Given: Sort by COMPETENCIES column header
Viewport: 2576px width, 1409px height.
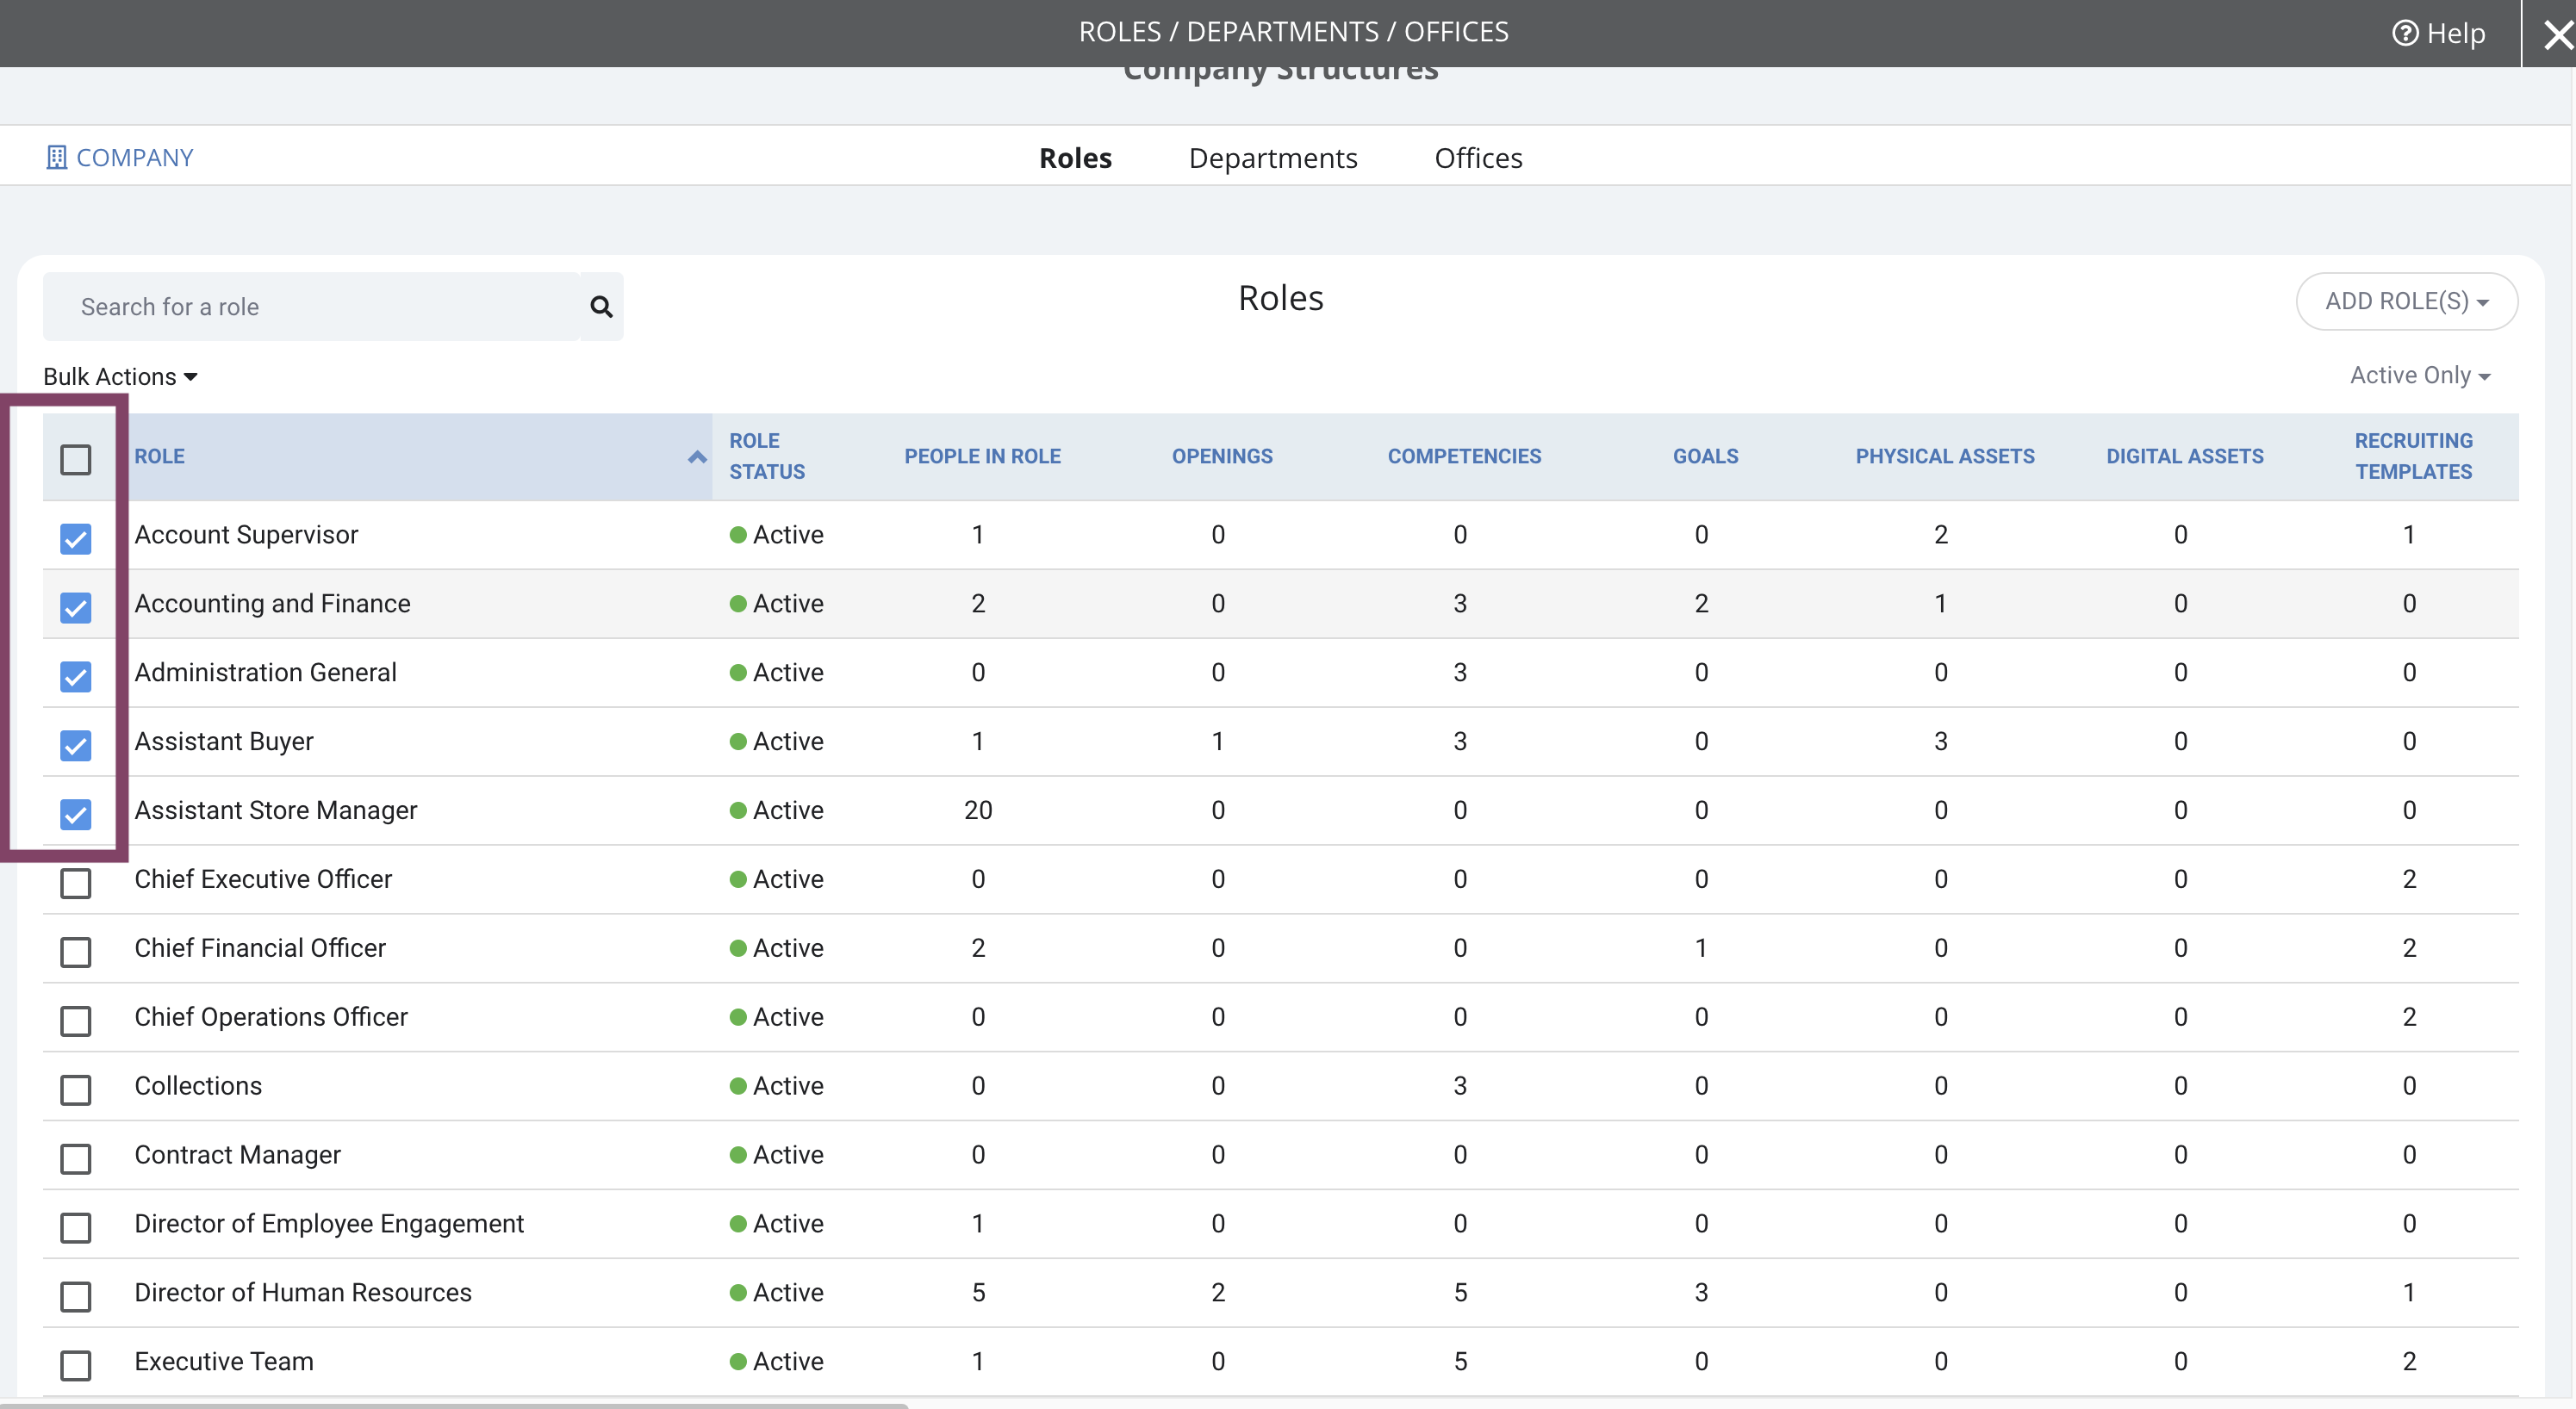Looking at the screenshot, I should point(1464,456).
